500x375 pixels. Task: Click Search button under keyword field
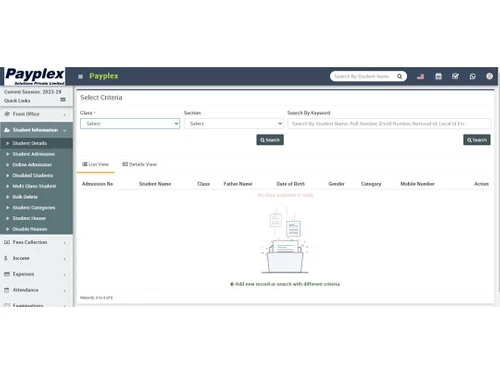[477, 140]
